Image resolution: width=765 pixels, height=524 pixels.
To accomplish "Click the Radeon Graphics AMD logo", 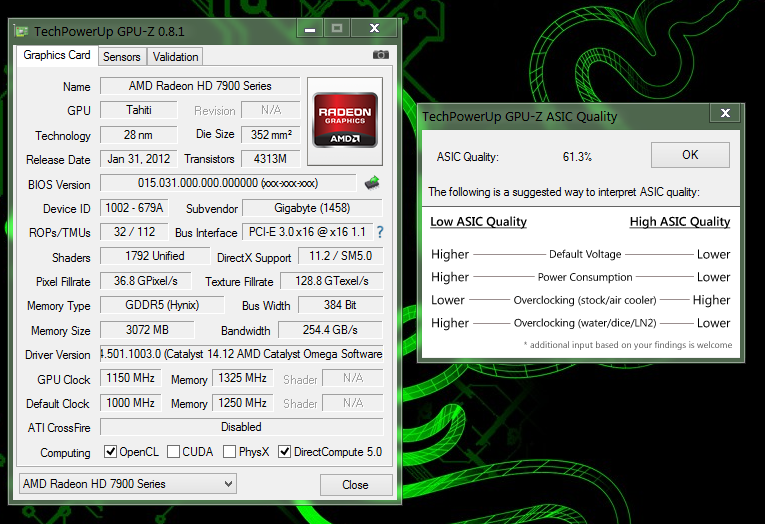I will (x=345, y=121).
